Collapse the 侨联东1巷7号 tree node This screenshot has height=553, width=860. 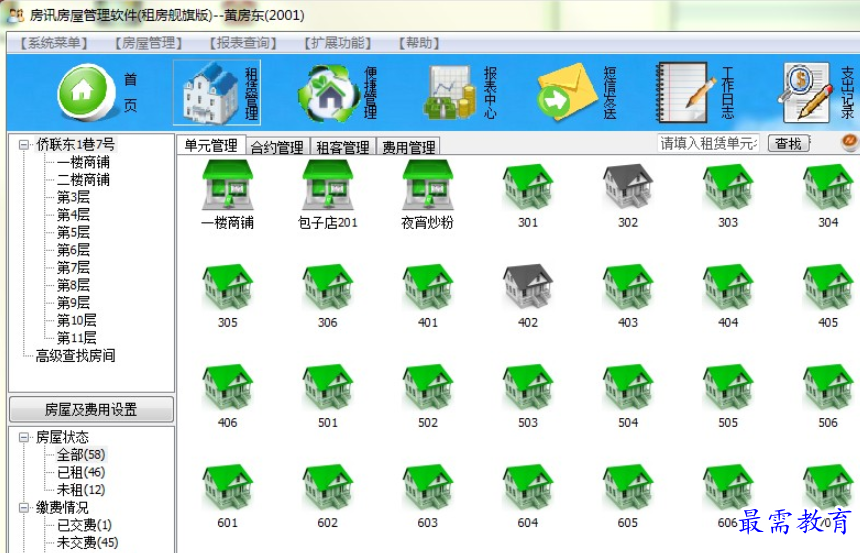[24, 145]
